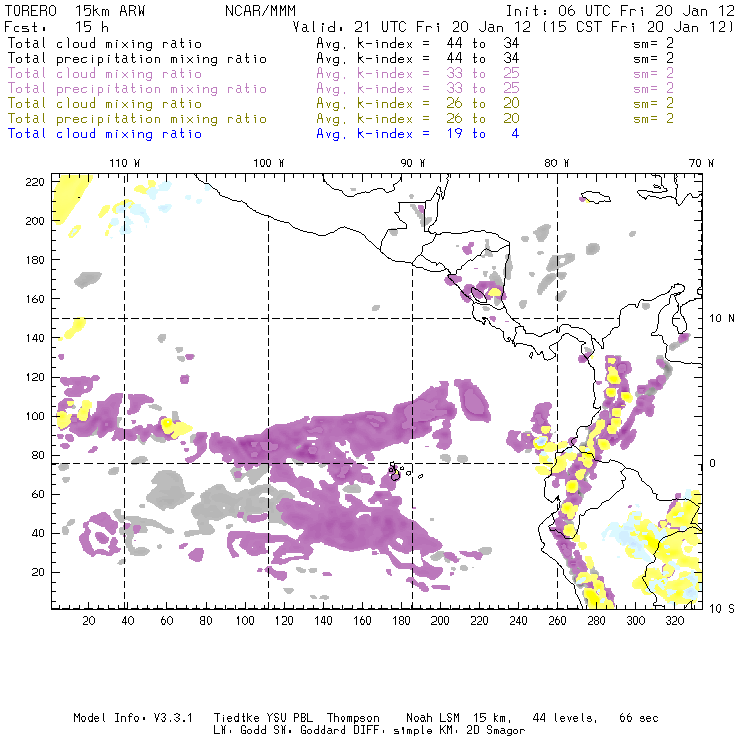Click the '220' value on the vertical axis
This screenshot has height=740, width=740.
point(35,182)
